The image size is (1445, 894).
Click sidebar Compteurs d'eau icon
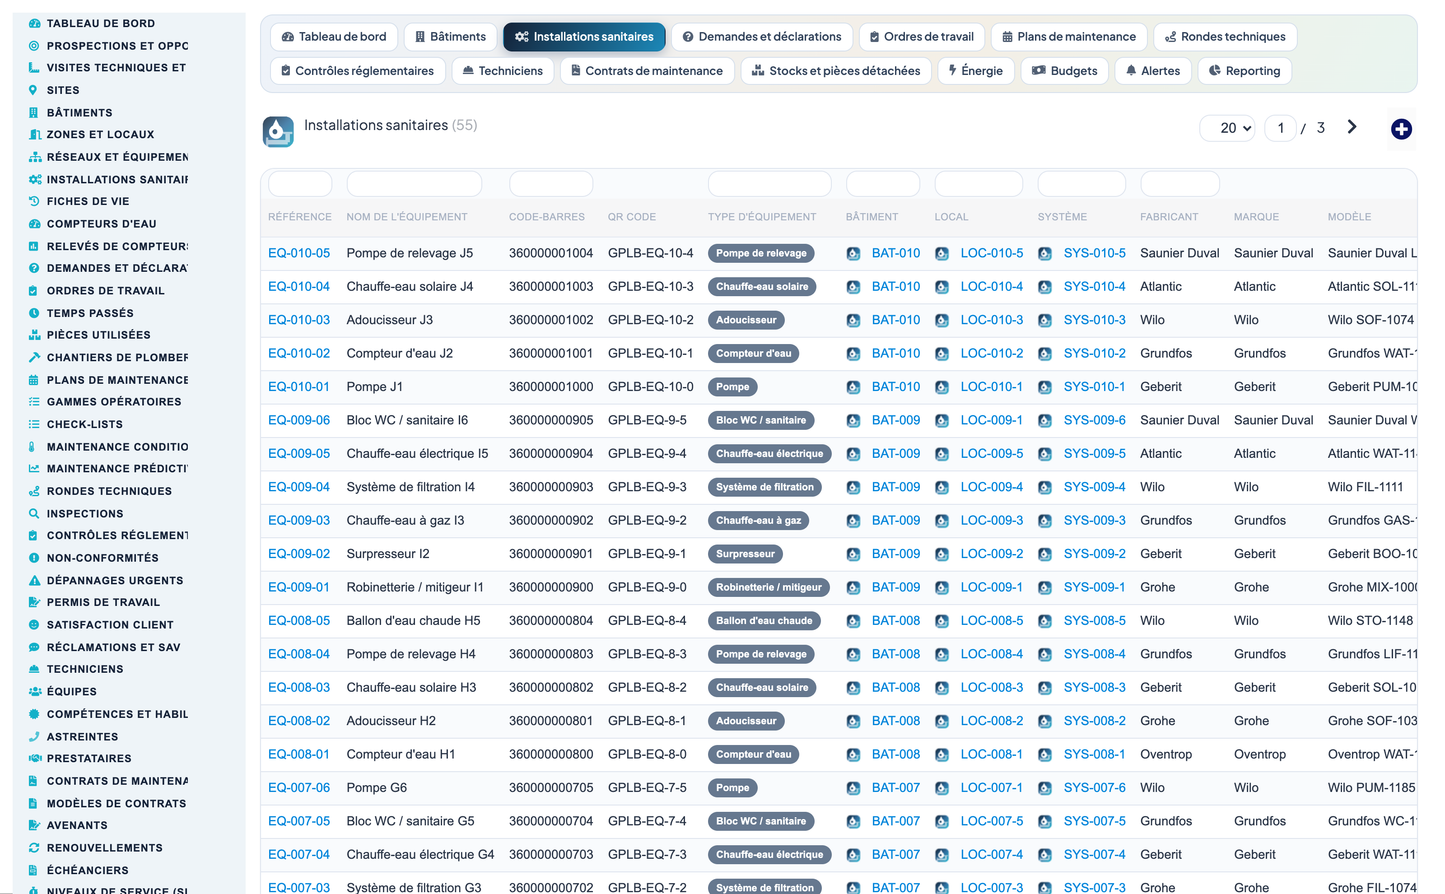coord(34,224)
